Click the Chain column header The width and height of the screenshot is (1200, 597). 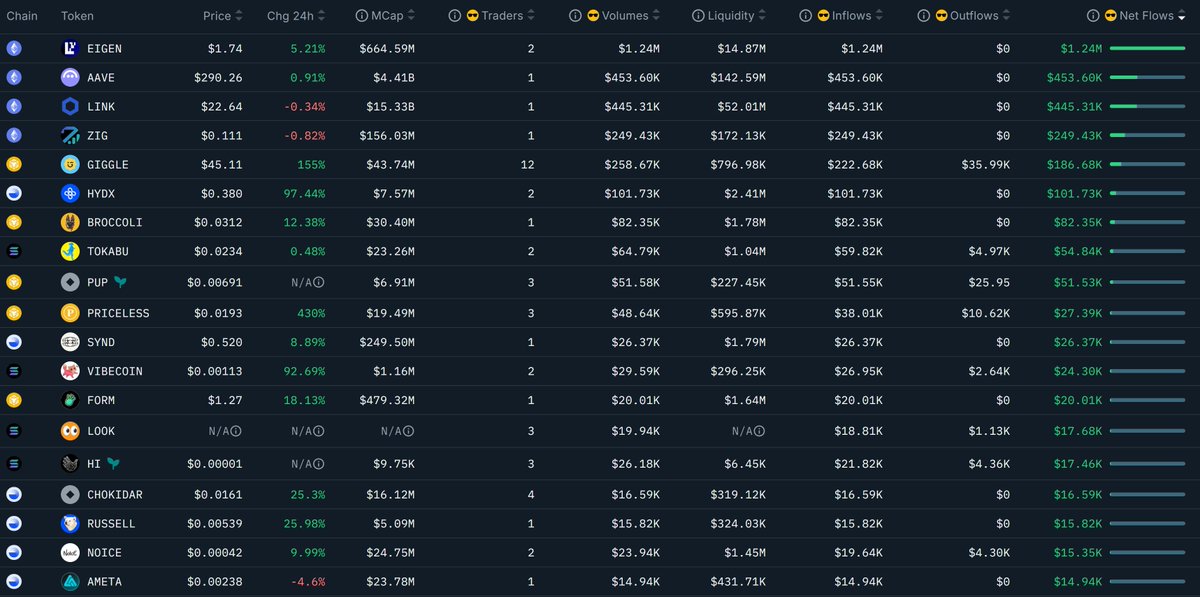point(22,16)
